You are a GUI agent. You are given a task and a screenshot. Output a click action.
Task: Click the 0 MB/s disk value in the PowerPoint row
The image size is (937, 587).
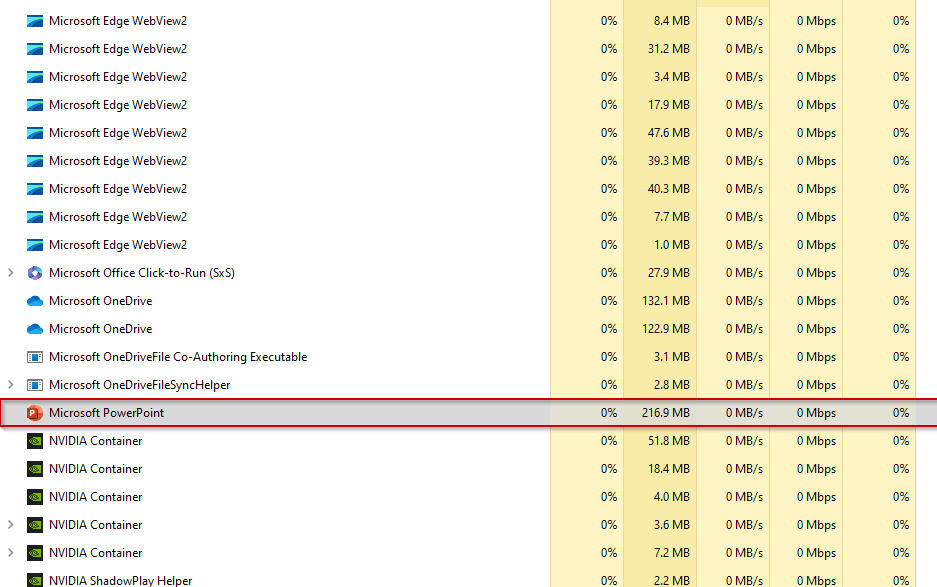click(x=745, y=413)
